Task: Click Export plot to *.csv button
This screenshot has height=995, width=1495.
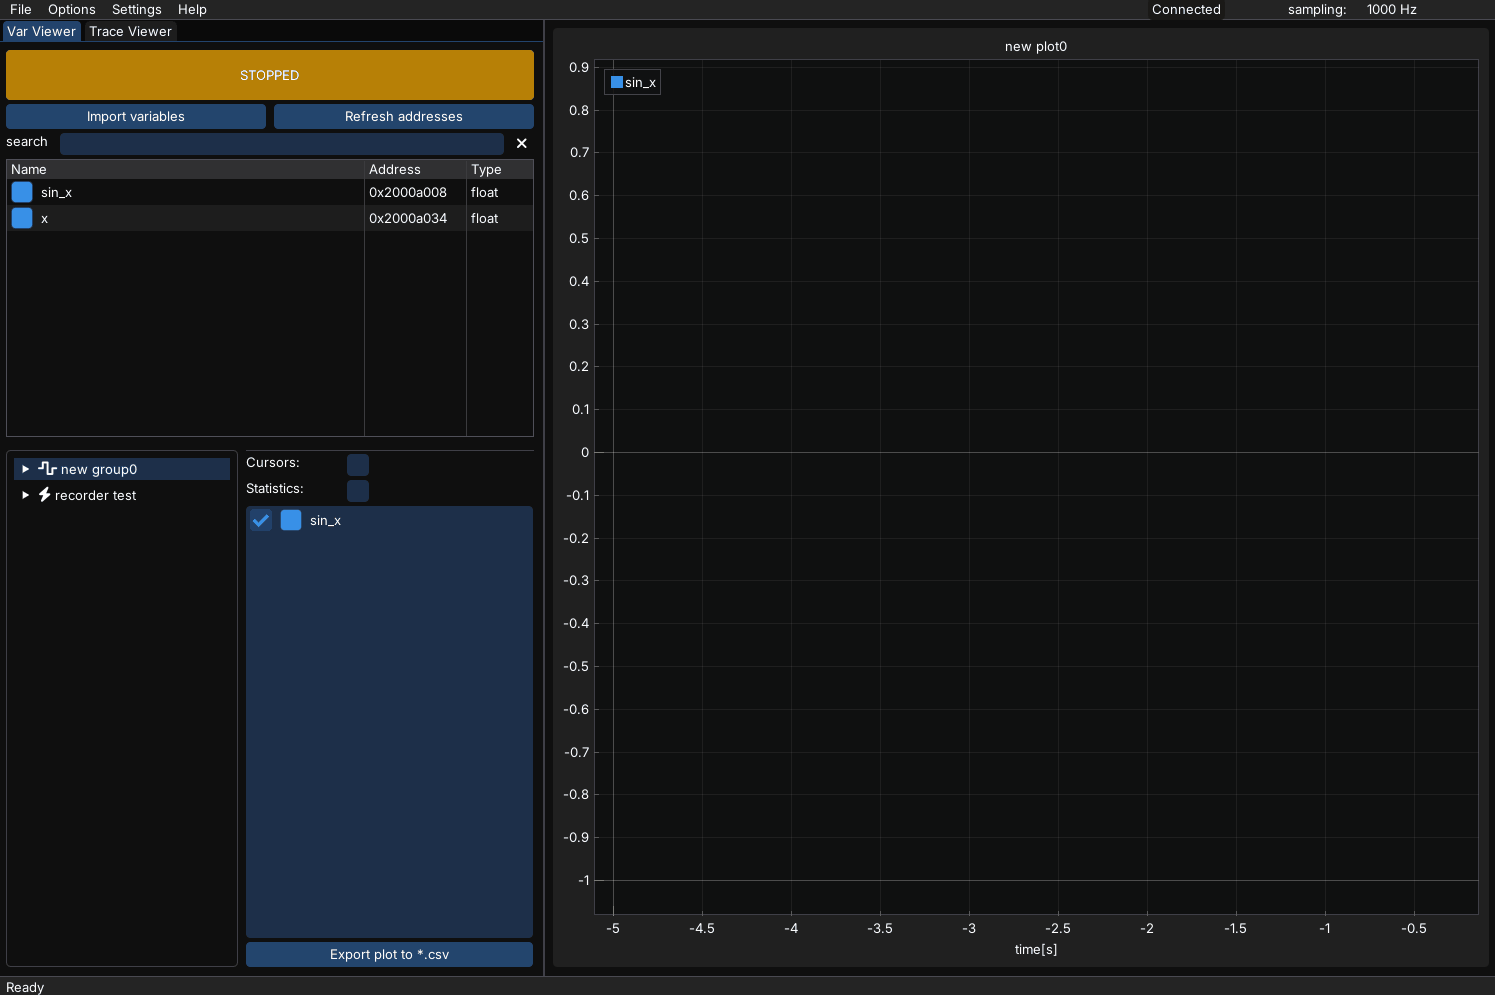Action: point(389,954)
